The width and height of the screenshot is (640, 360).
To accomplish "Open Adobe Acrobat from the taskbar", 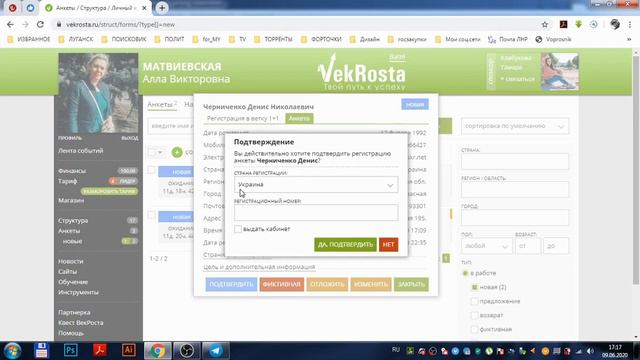I will pyautogui.click(x=100, y=350).
